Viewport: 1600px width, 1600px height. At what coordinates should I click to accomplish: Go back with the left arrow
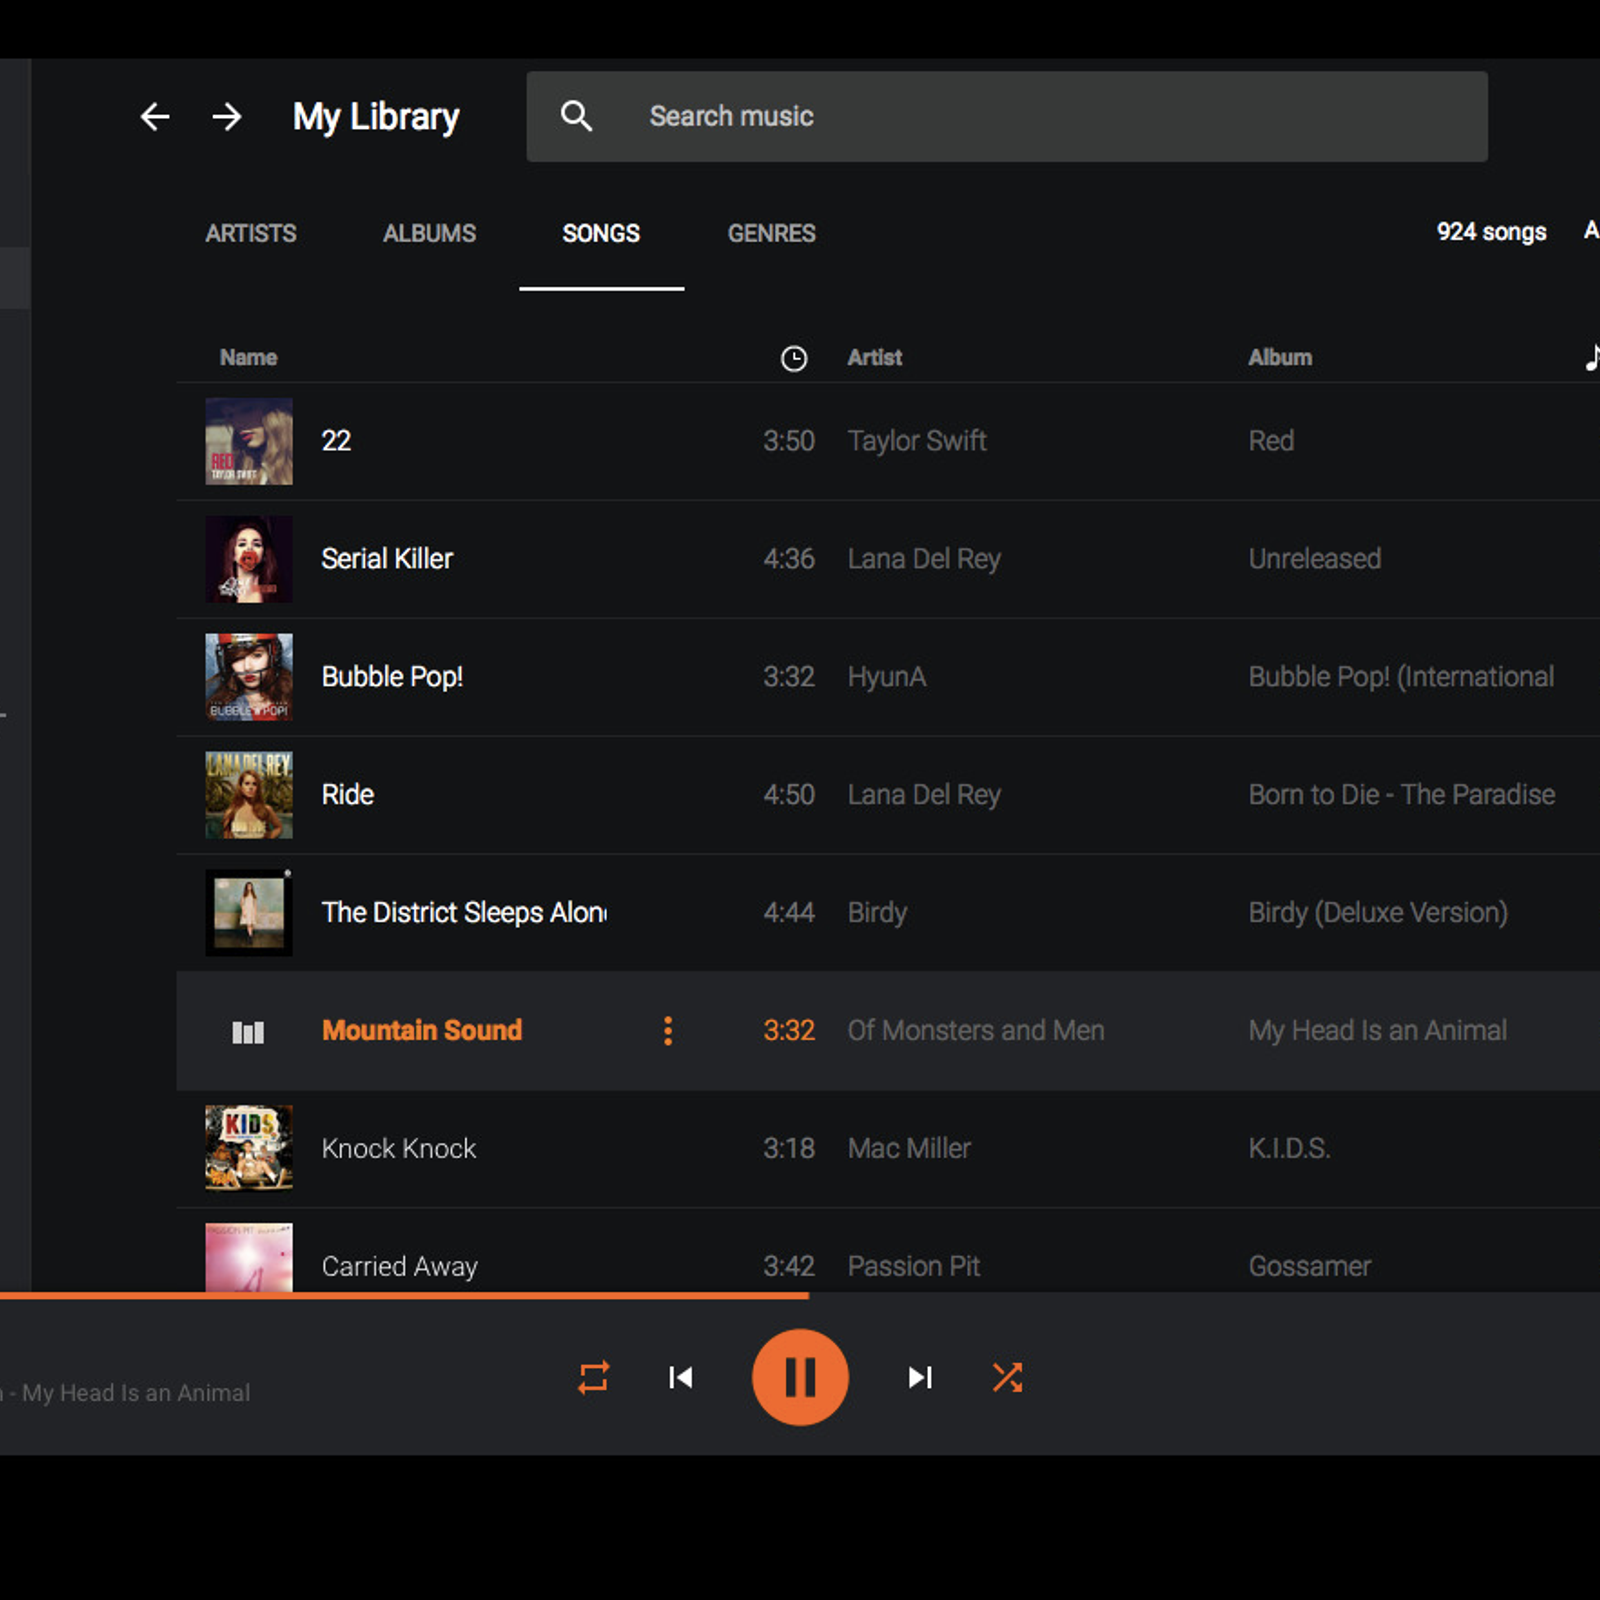pos(154,117)
